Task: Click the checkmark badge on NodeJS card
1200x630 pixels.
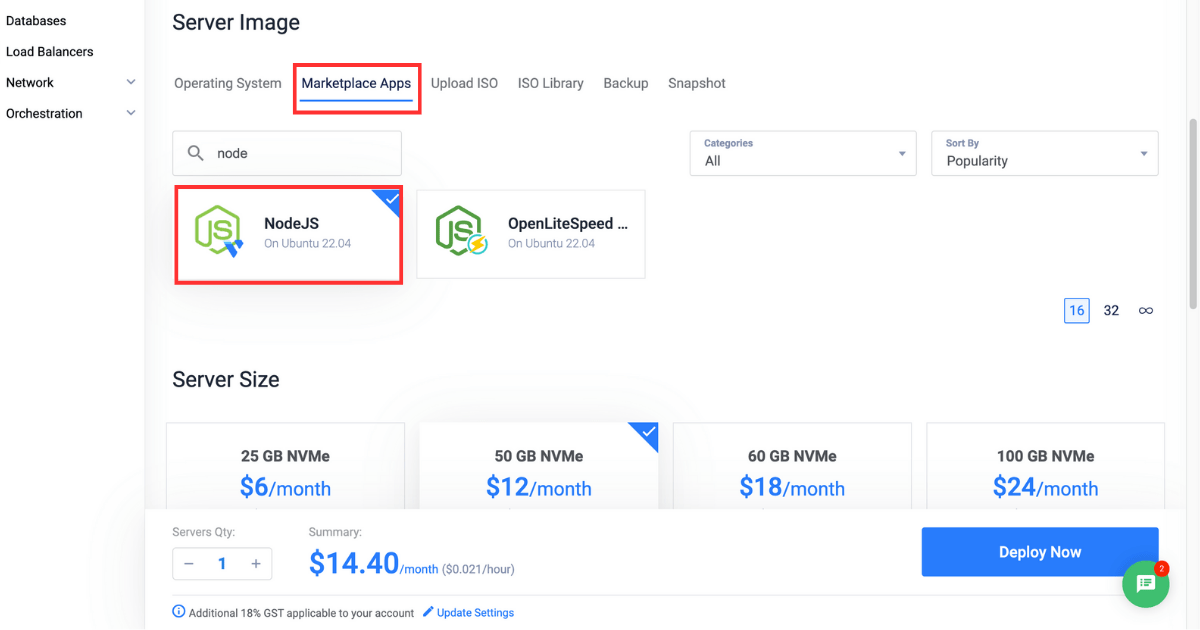Action: pos(390,199)
